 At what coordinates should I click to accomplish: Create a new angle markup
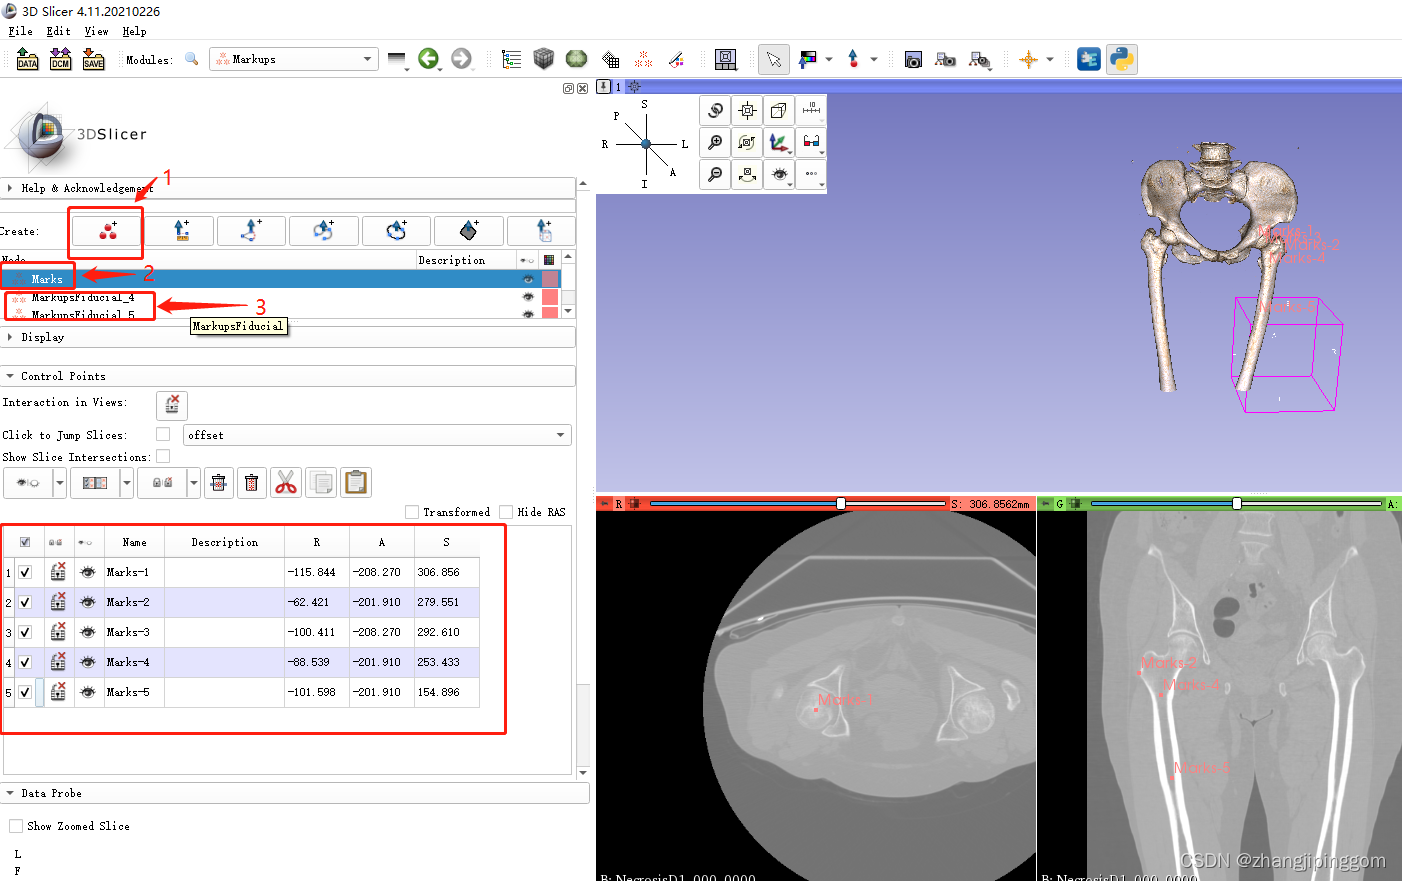251,231
